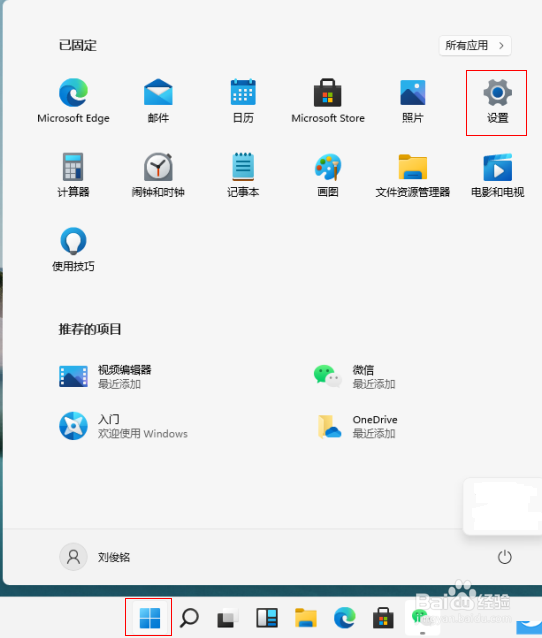Open the 日历 calendar app
This screenshot has width=542, height=638.
click(x=243, y=101)
